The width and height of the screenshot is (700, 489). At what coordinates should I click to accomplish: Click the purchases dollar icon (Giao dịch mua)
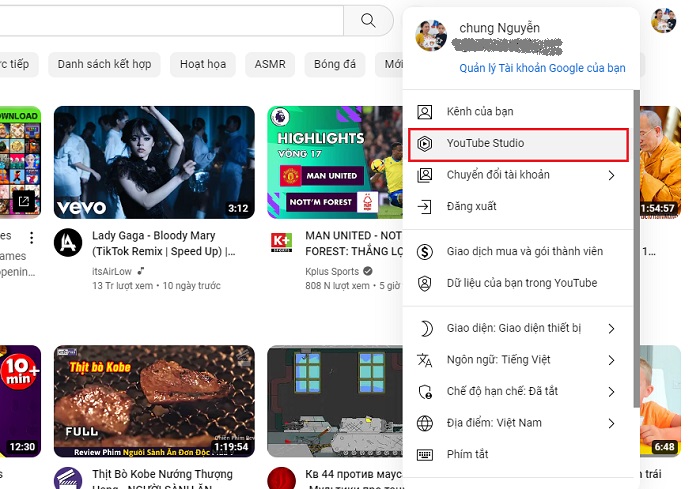(x=425, y=252)
